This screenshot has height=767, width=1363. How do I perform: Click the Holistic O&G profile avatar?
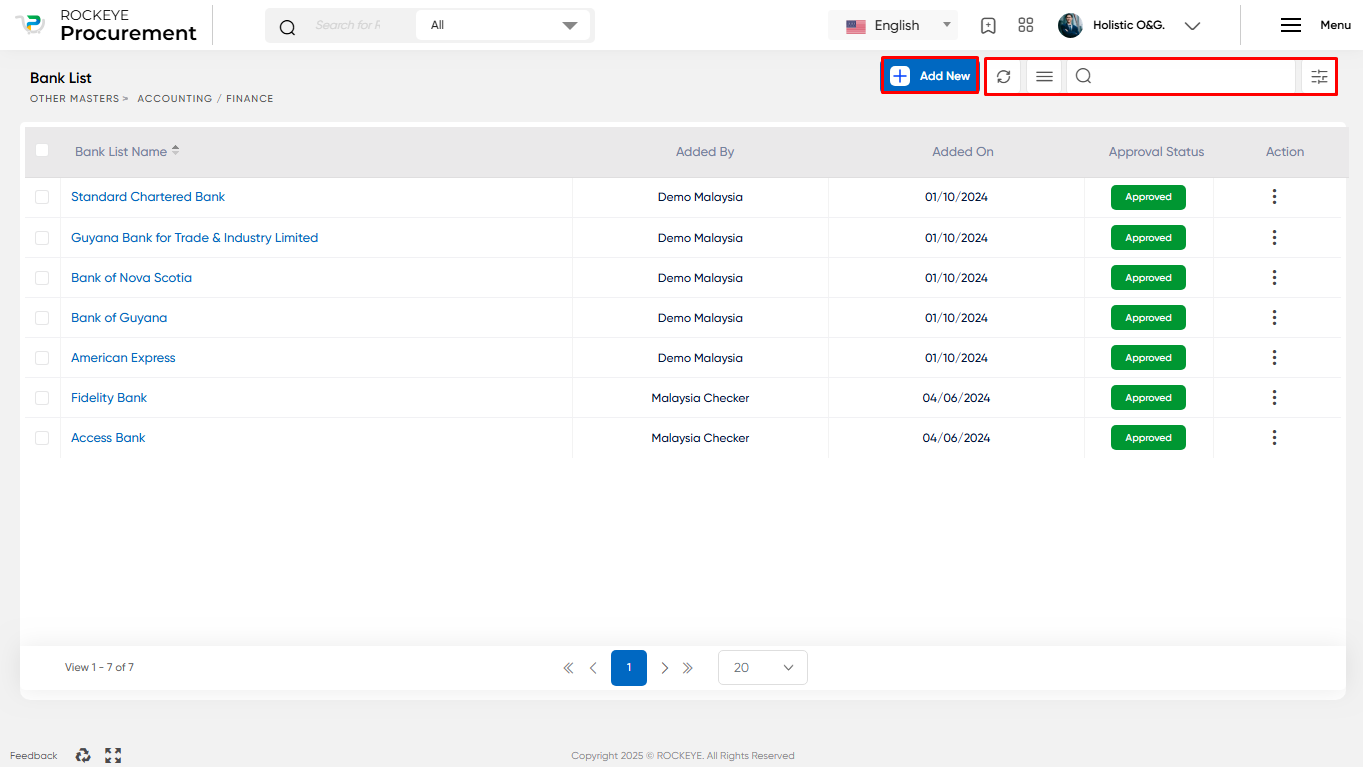tap(1070, 26)
